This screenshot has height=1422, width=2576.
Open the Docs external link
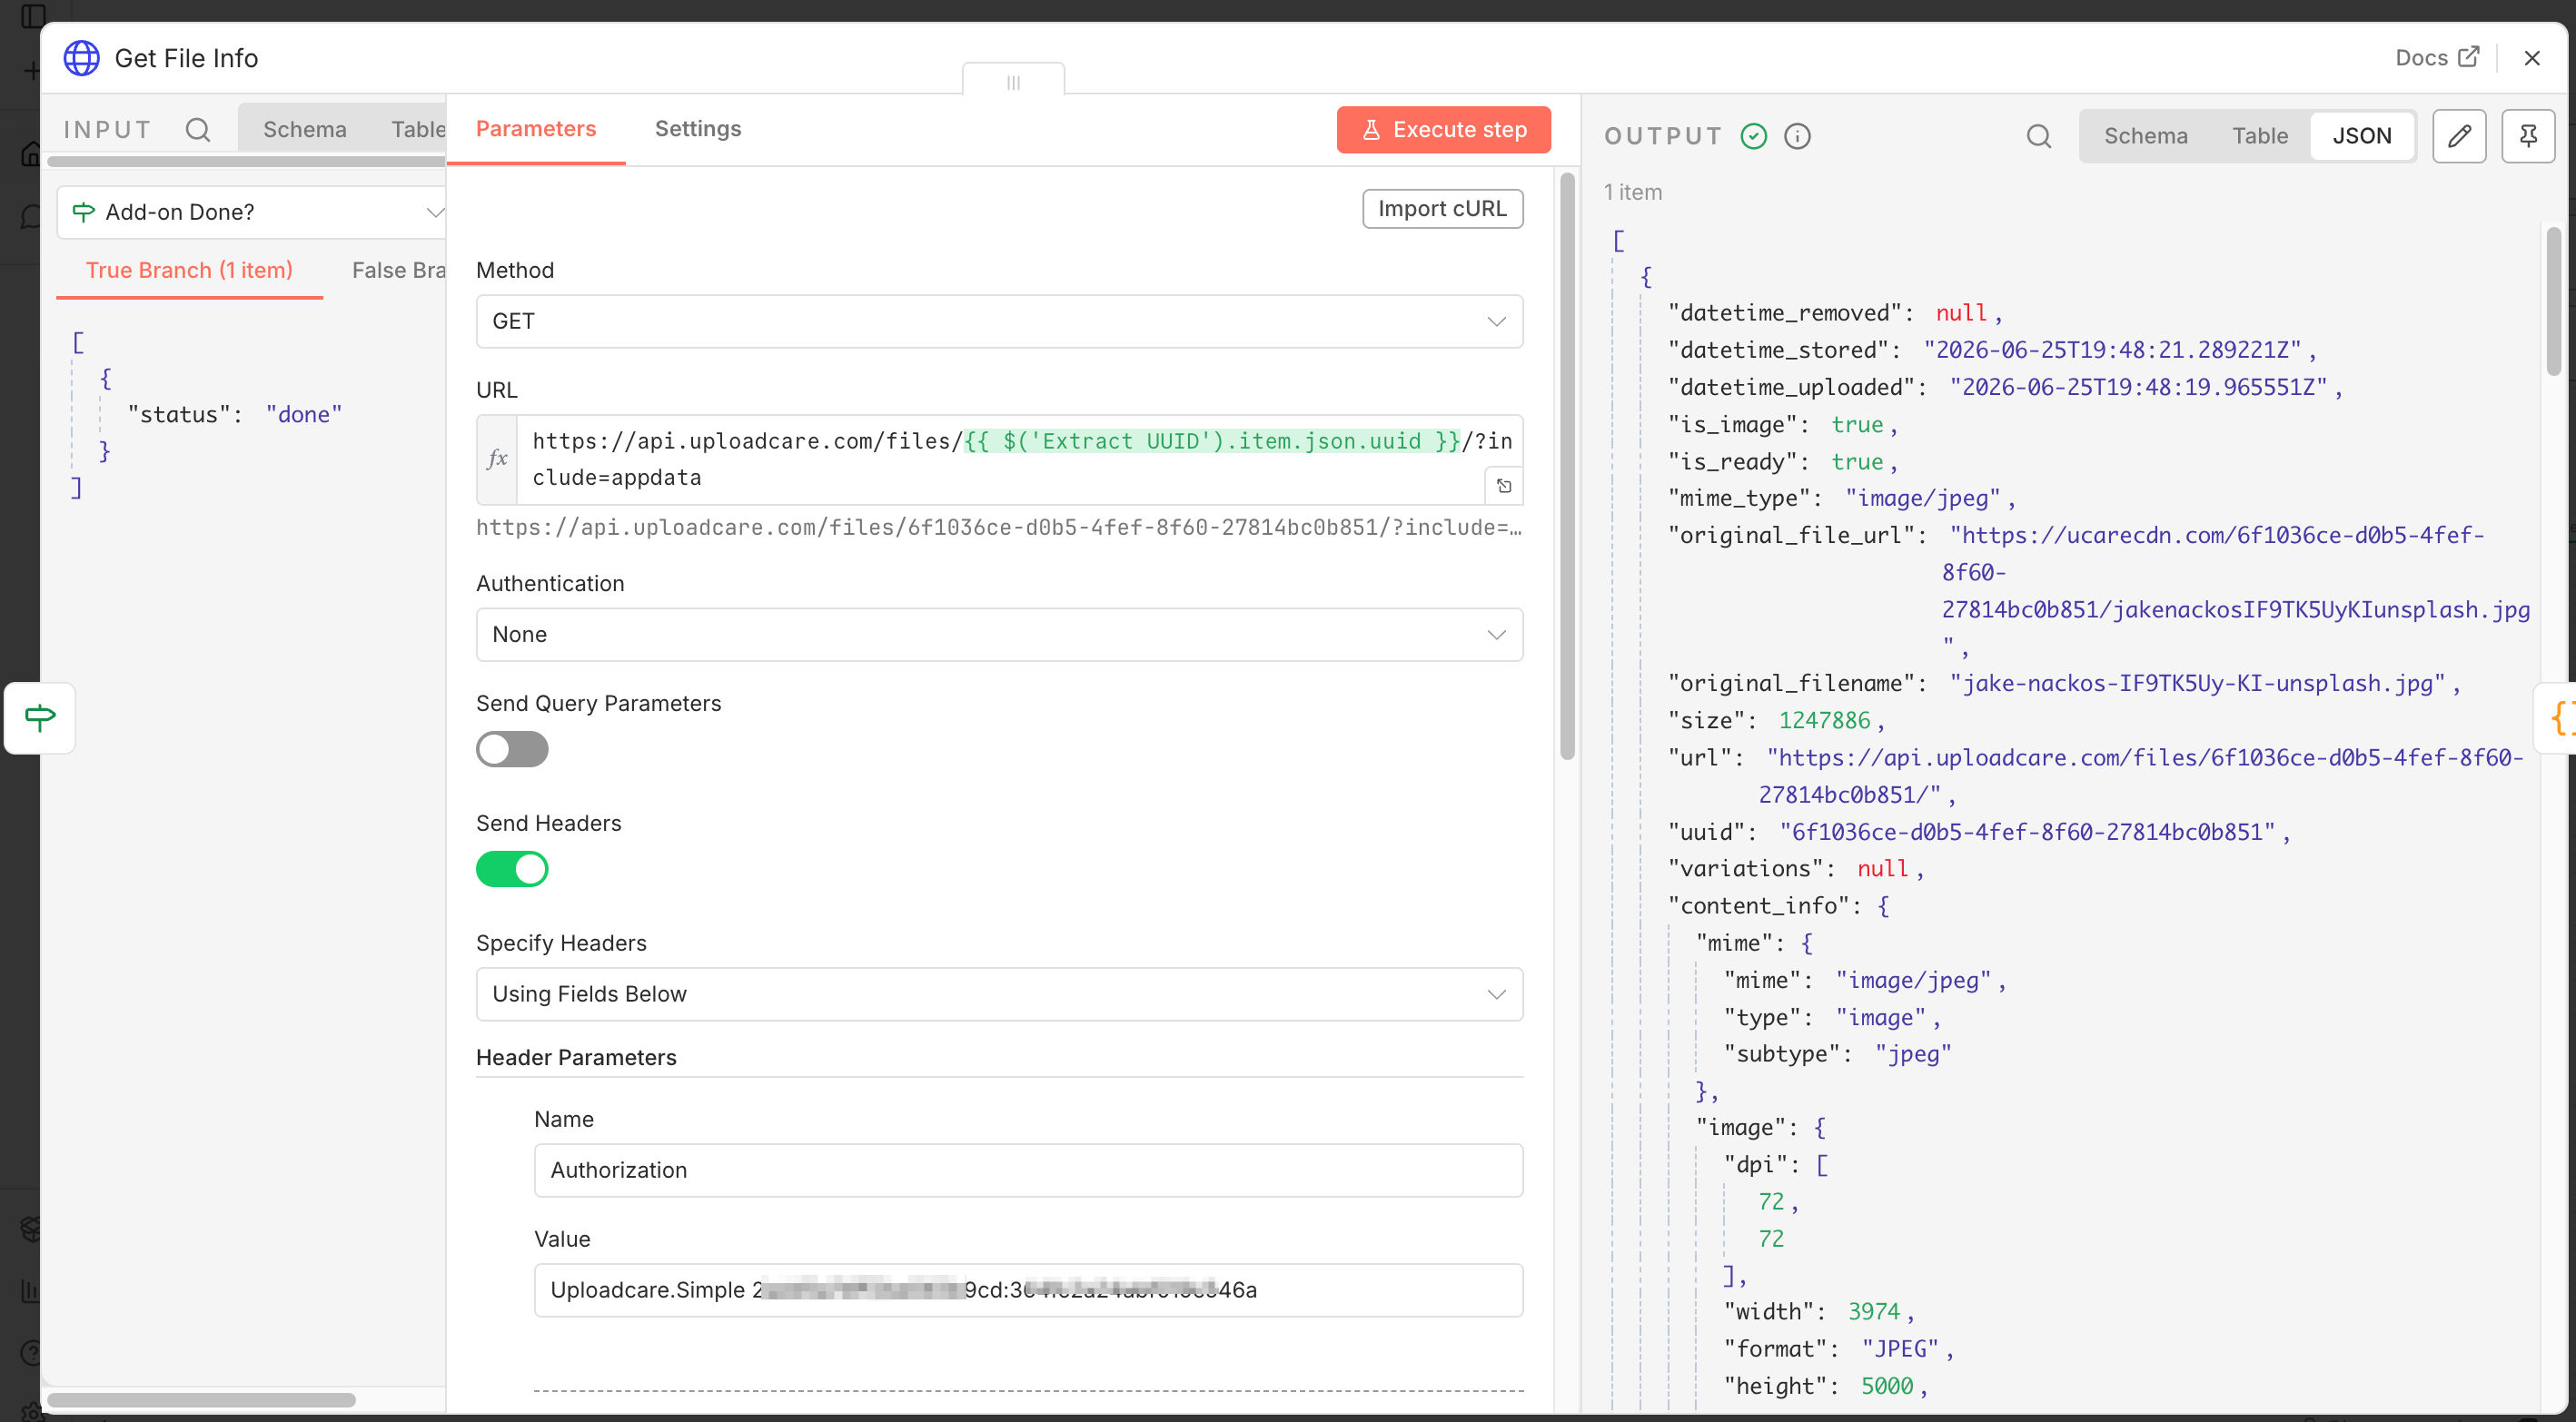pyautogui.click(x=2437, y=58)
